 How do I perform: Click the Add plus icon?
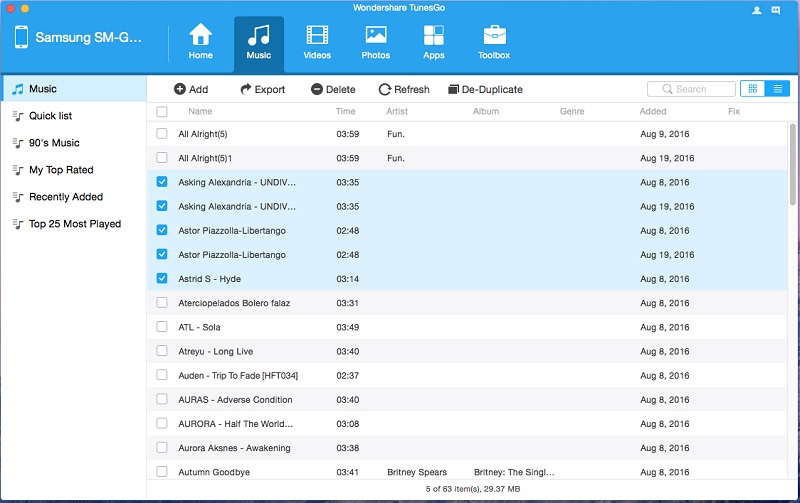180,89
